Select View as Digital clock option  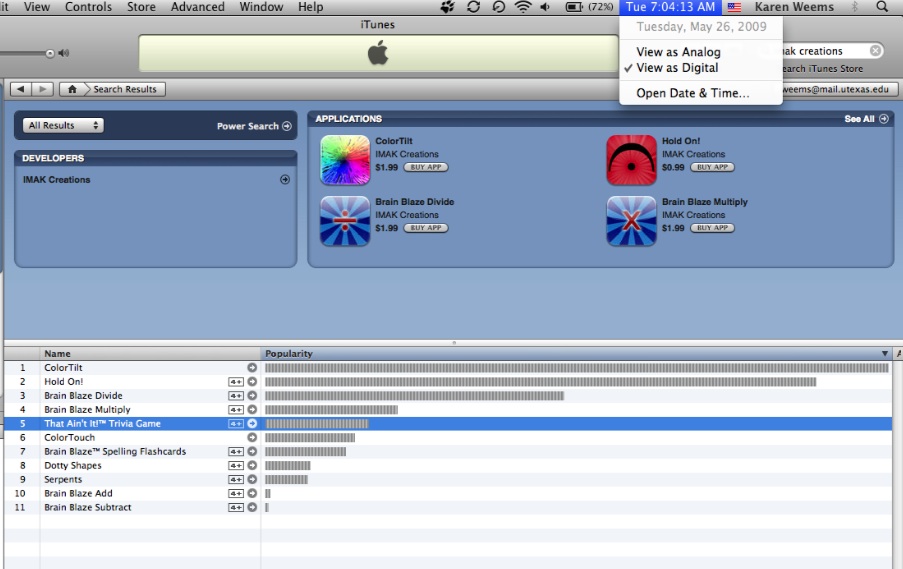[701, 68]
